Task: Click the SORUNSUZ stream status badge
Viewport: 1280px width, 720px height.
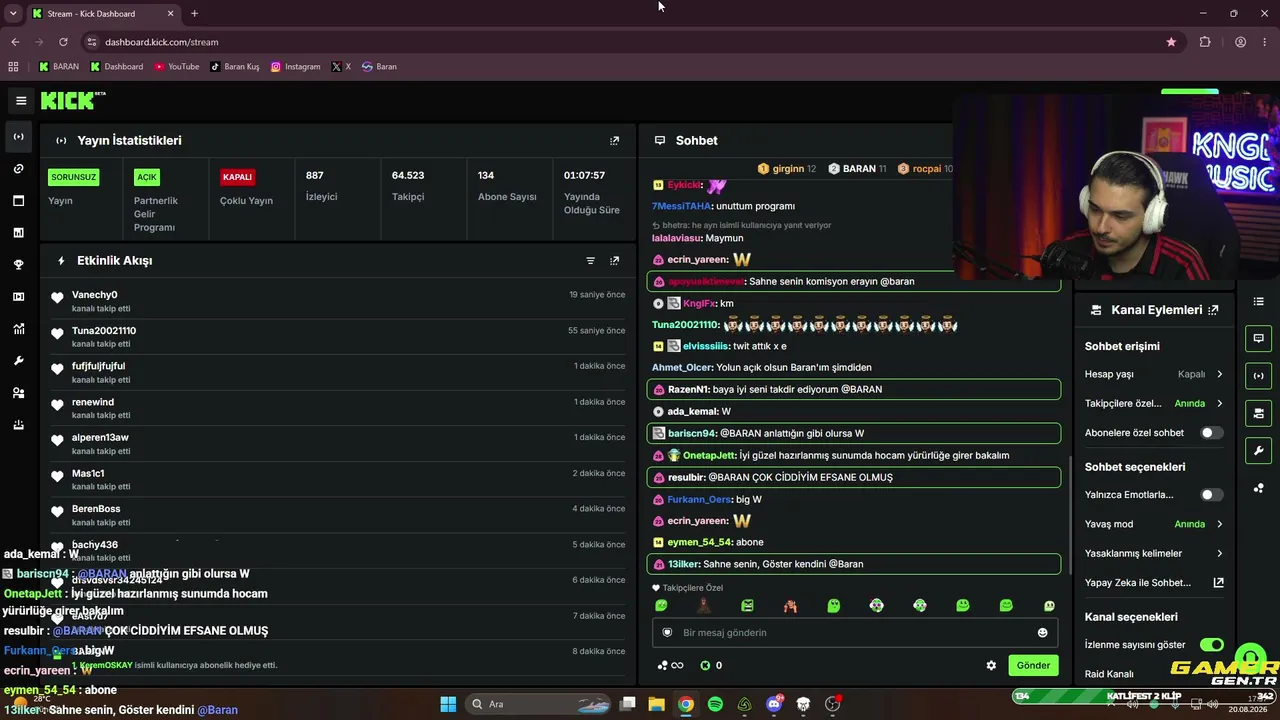Action: coord(73,178)
